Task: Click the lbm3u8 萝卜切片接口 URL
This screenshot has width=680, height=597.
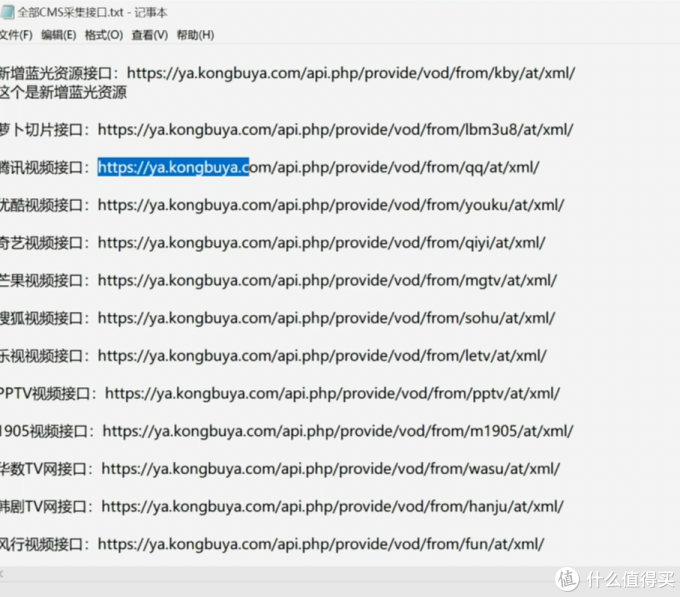Action: 335,130
